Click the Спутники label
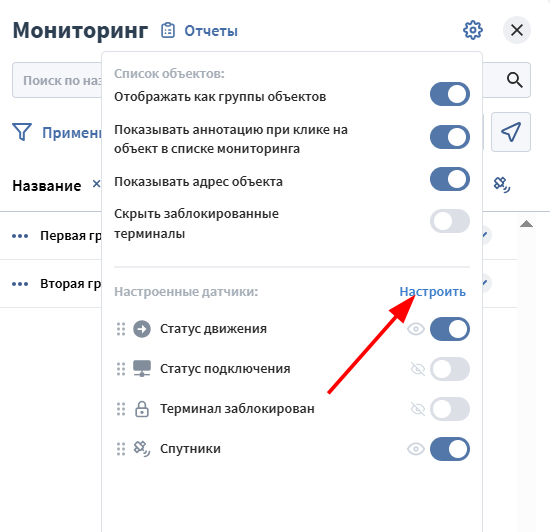The image size is (550, 532). pos(190,449)
